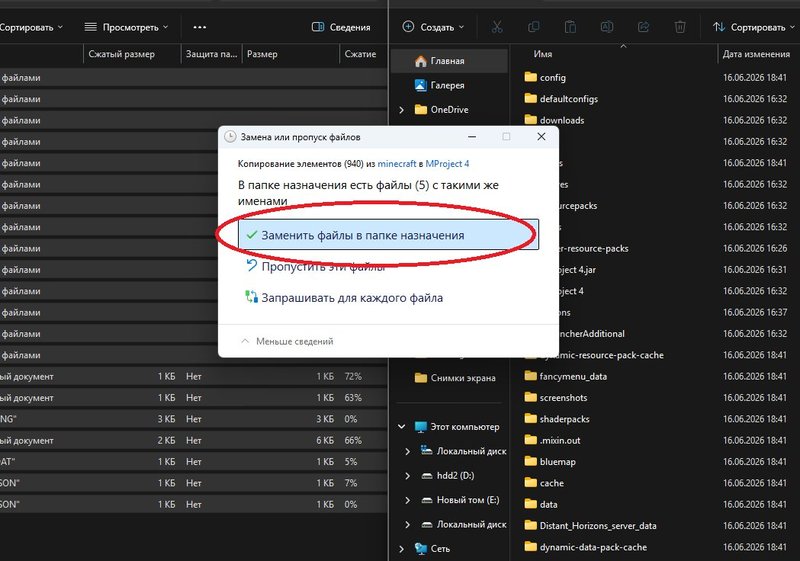Select hdd2 (D:) drive
Image resolution: width=800 pixels, height=561 pixels.
coord(448,476)
